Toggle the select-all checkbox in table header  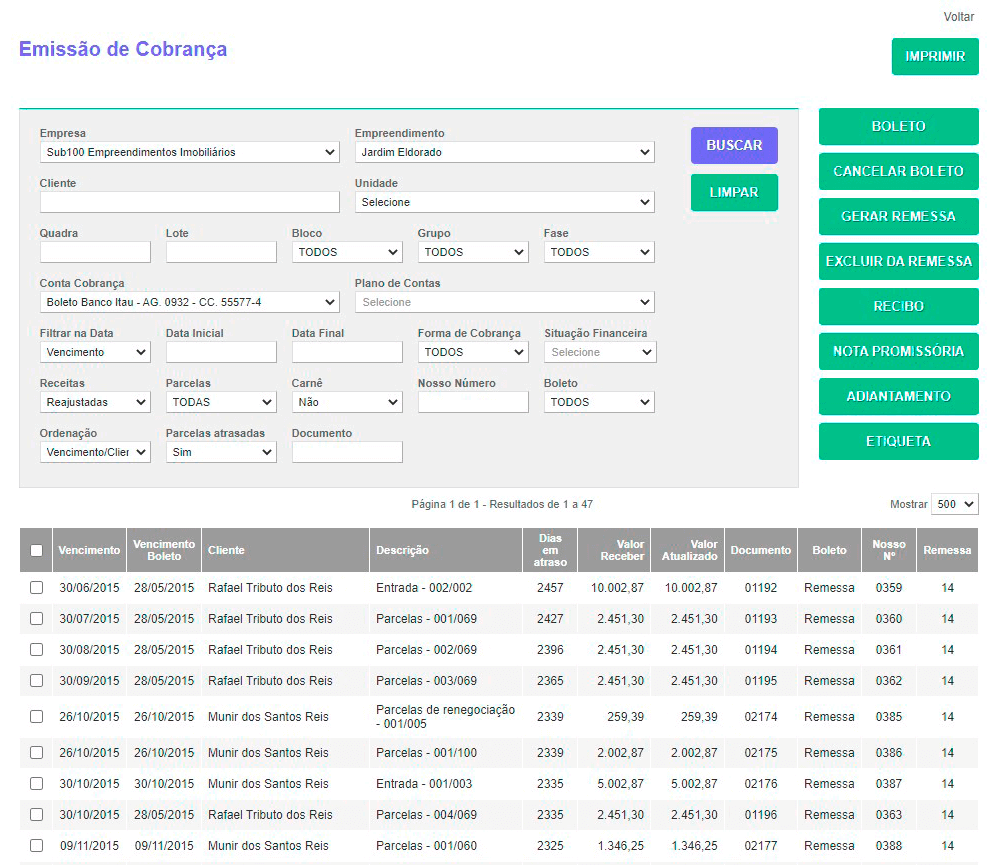(37, 550)
